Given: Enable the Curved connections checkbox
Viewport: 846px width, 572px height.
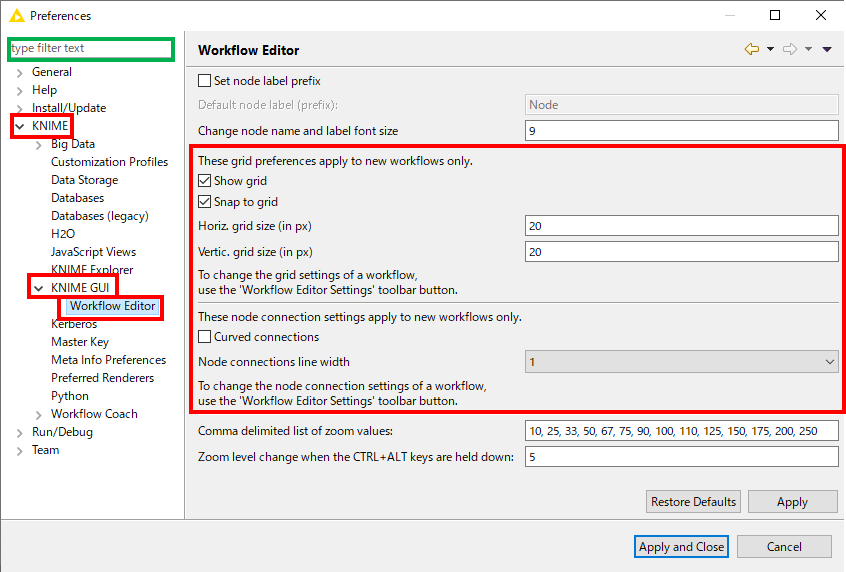Looking at the screenshot, I should coord(204,336).
